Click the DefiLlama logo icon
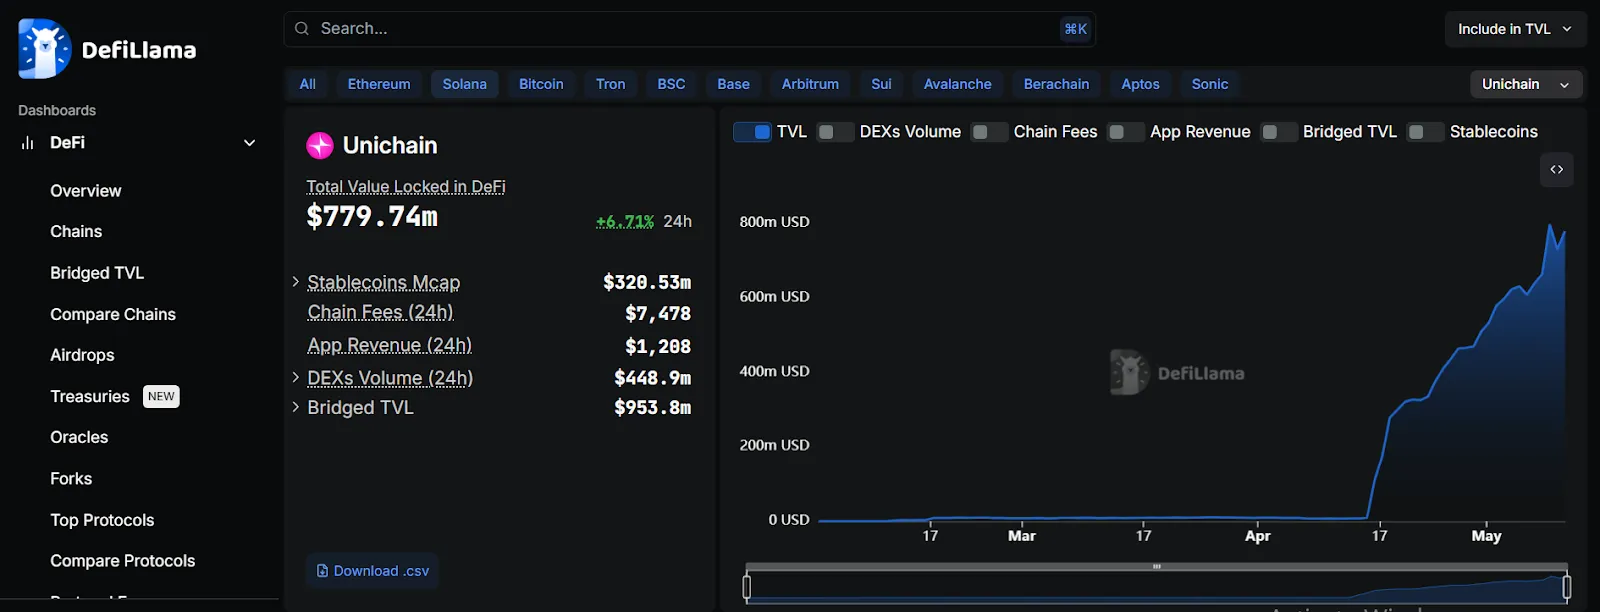The width and height of the screenshot is (1600, 612). click(45, 49)
